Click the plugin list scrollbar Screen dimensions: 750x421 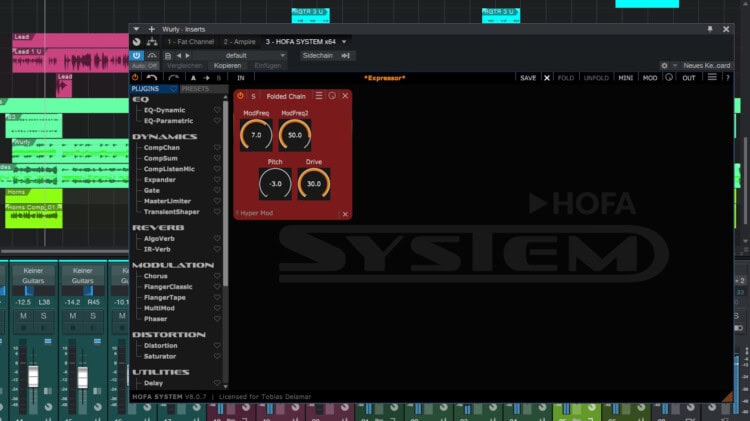[225, 193]
